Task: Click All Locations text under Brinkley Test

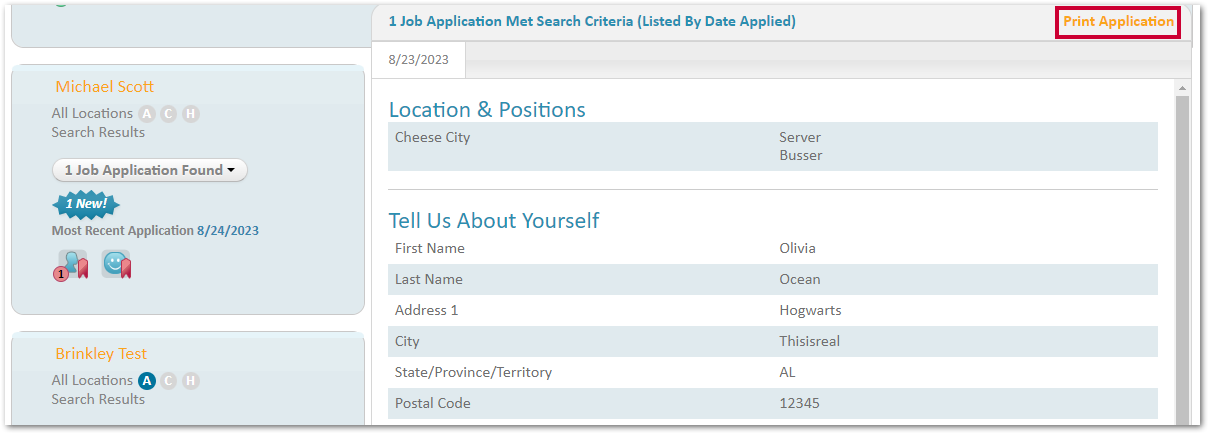Action: (92, 381)
